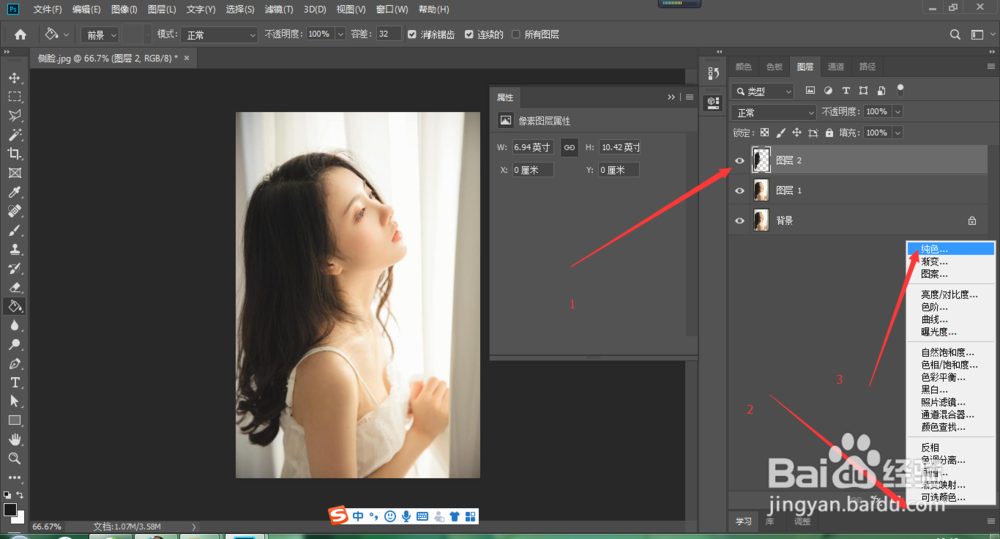Open the 不透明度 opacity dropdown arrow in options bar
The height and width of the screenshot is (539, 1000).
[x=340, y=34]
